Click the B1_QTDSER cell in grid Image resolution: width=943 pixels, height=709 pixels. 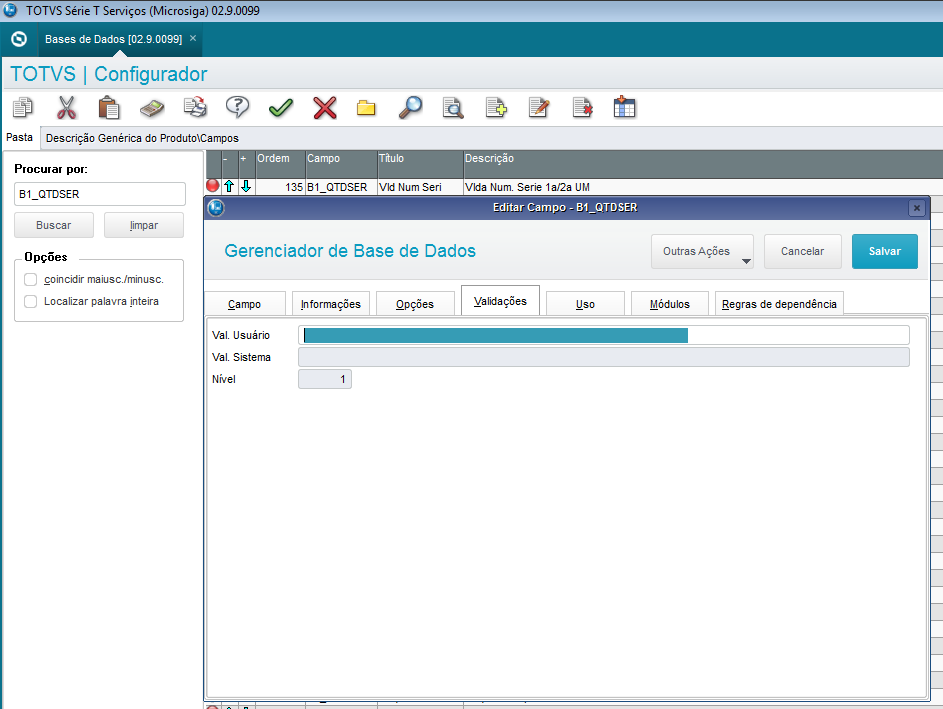[341, 187]
